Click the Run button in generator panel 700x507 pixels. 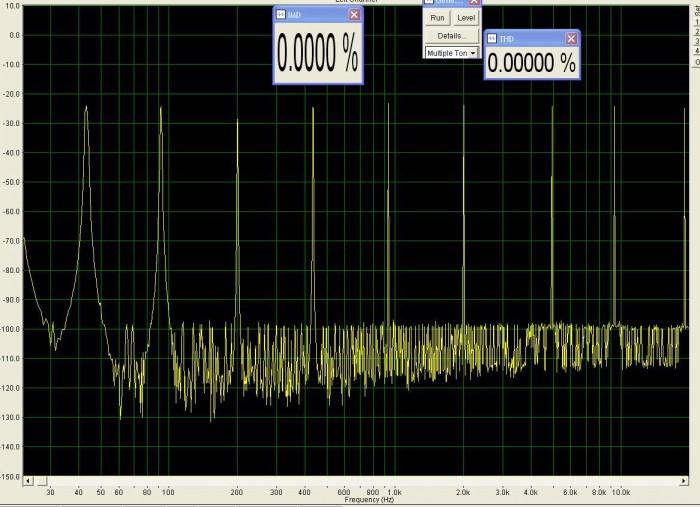[x=437, y=18]
